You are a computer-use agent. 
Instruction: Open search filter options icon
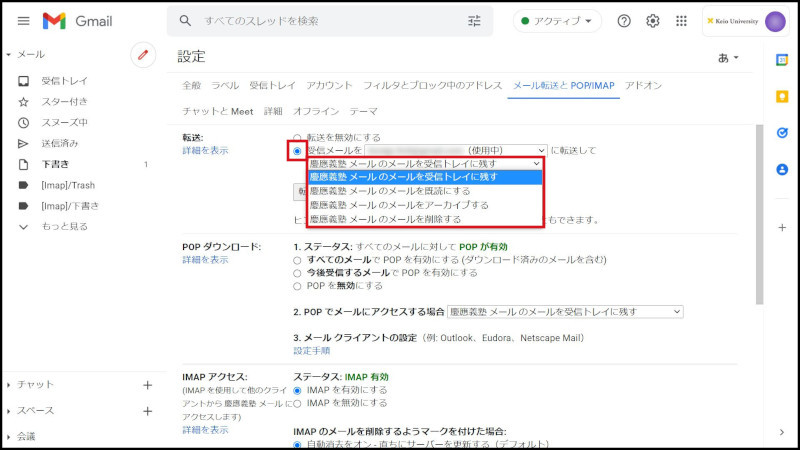click(474, 21)
